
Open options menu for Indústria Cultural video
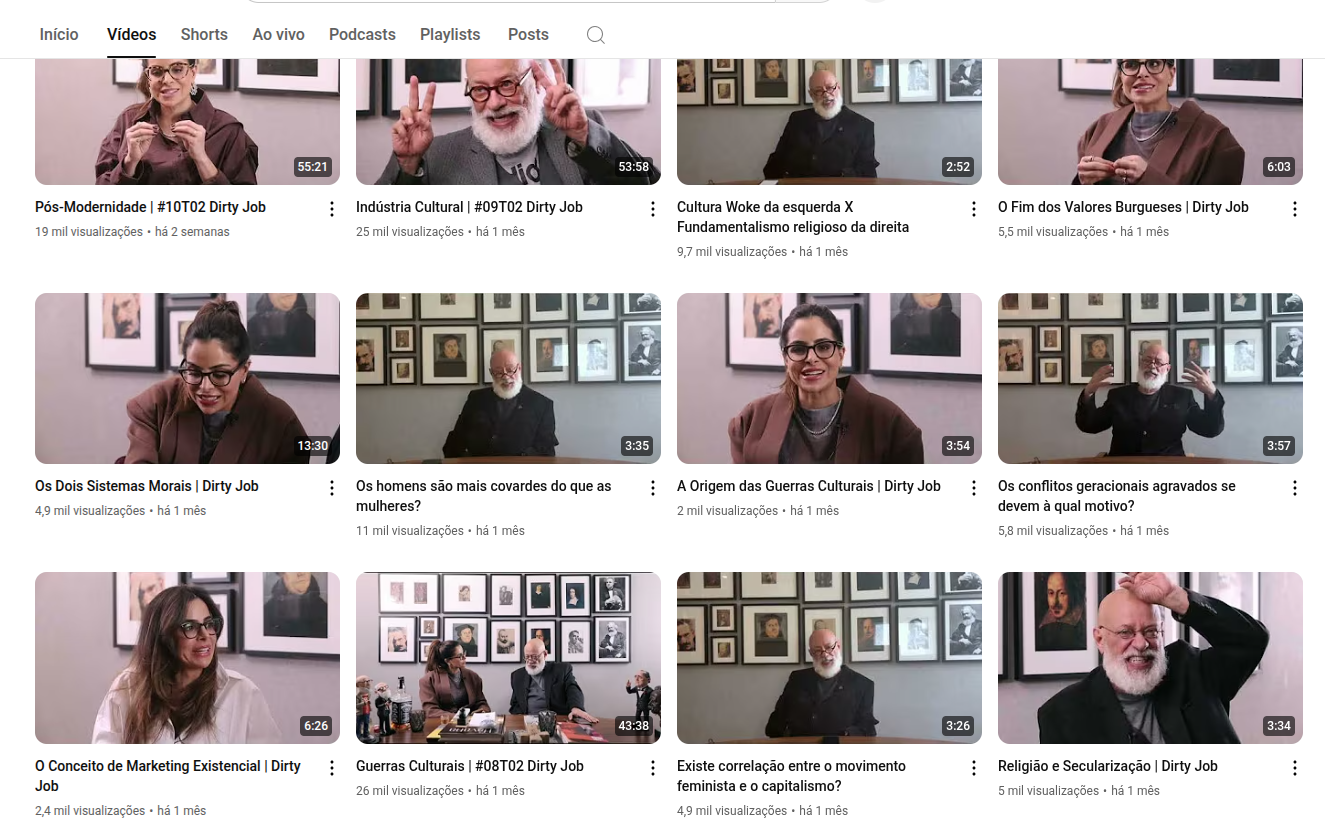coord(653,209)
